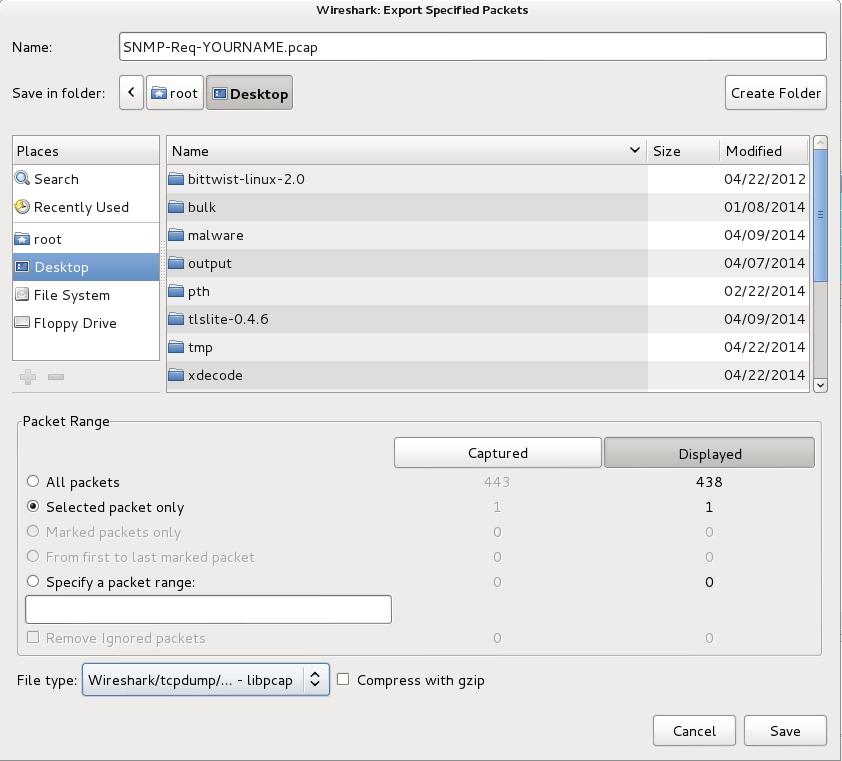Select Floppy Drive in Places
The image size is (842, 761).
coord(75,323)
